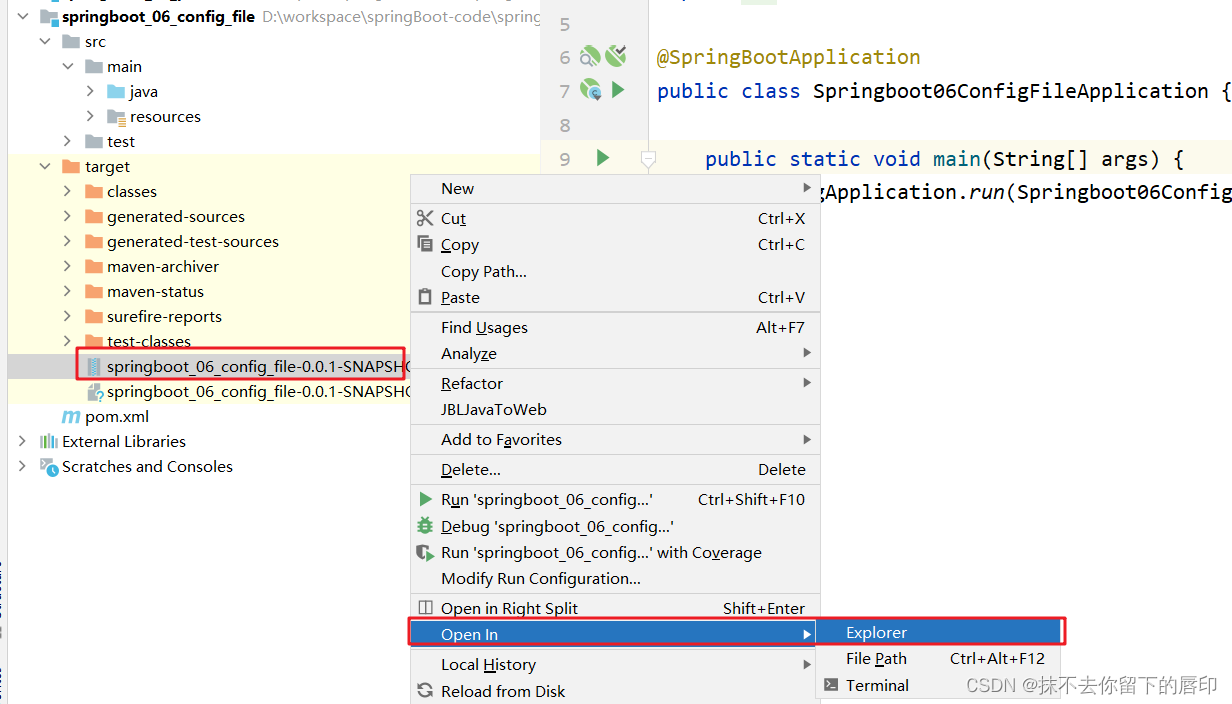Image resolution: width=1232 pixels, height=704 pixels.
Task: Click the jar.original unknown file icon
Action: click(x=95, y=392)
